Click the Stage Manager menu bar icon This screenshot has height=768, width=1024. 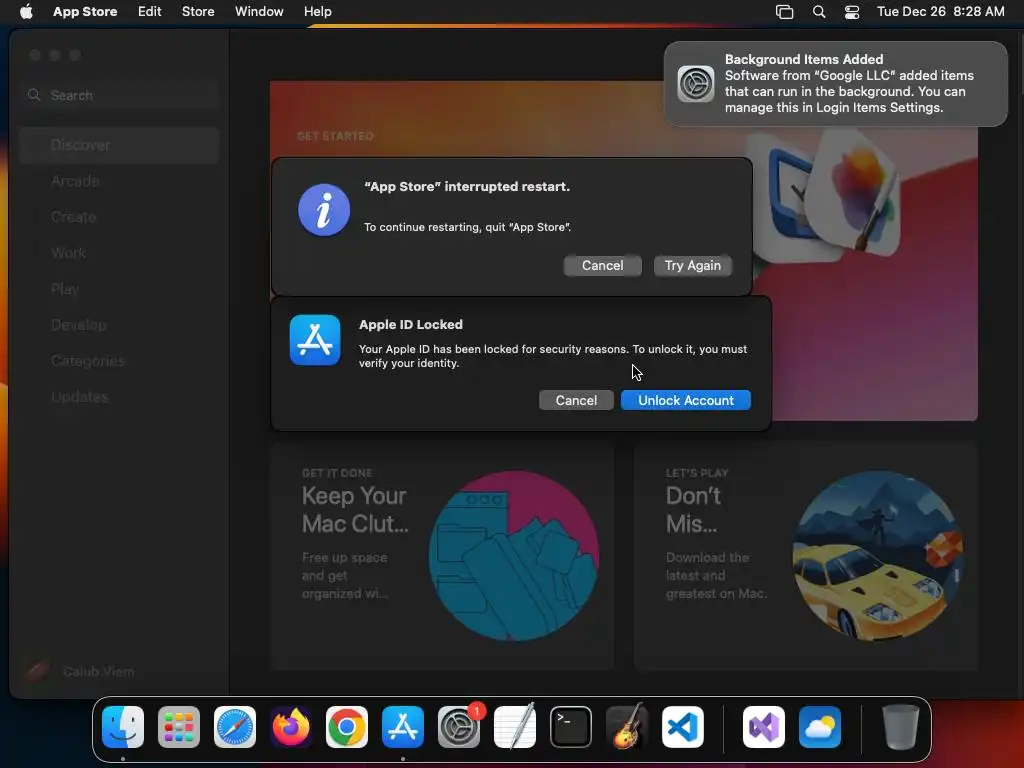[x=784, y=12]
